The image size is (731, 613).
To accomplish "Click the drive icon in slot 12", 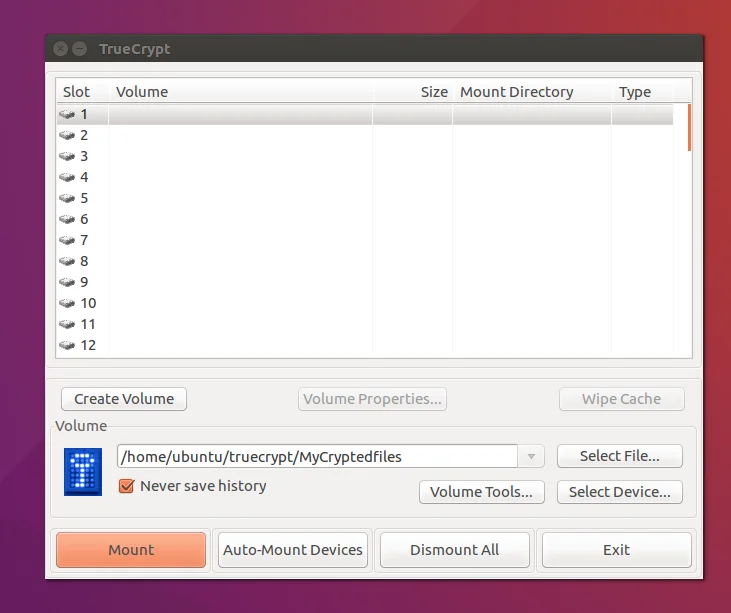I will pos(67,345).
